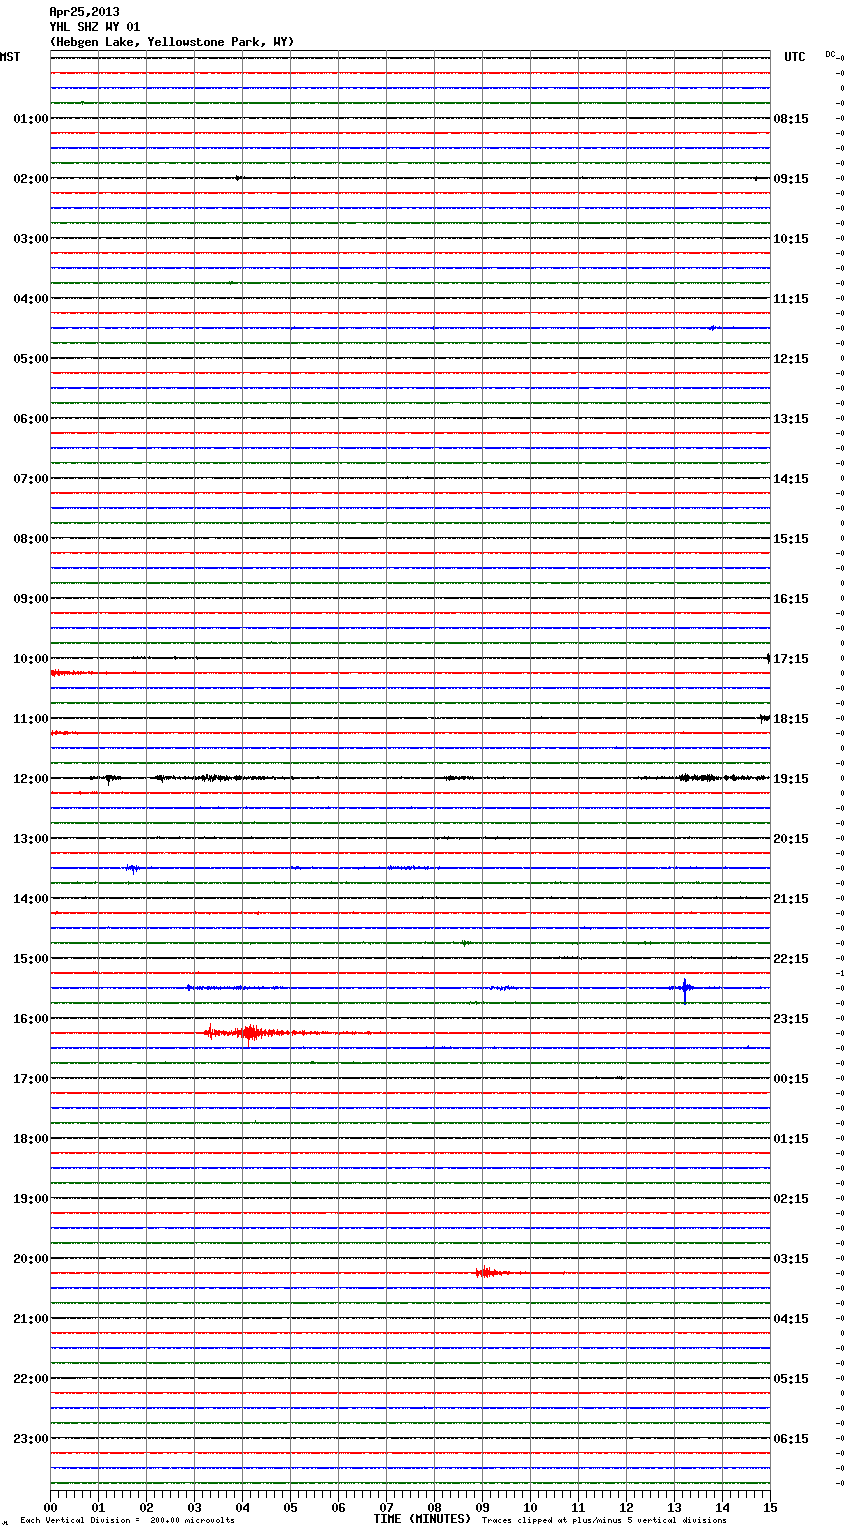Select the 15:00 MST time label
850x1534 pixels.
[x=30, y=959]
